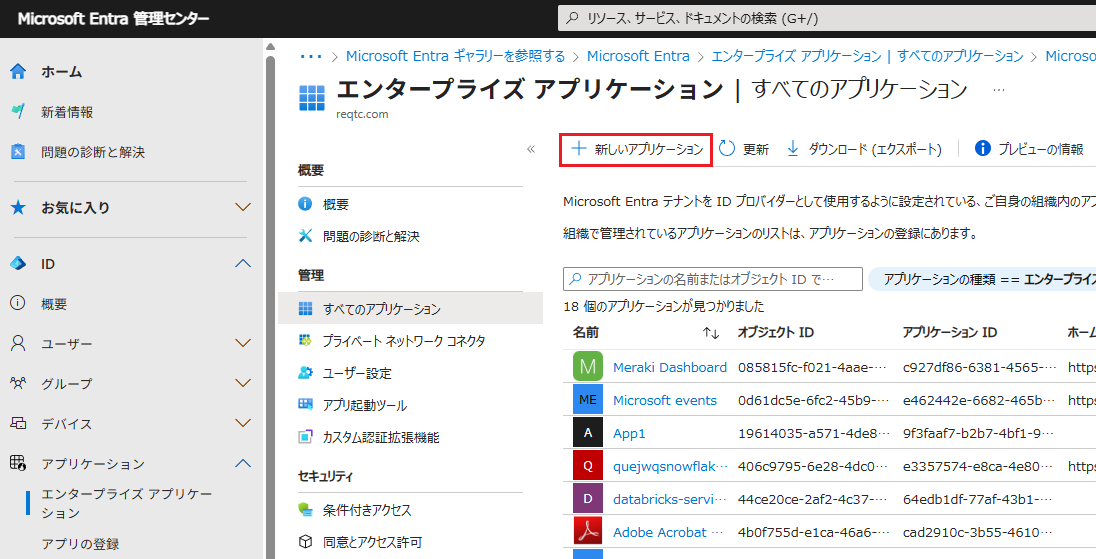Image resolution: width=1096 pixels, height=559 pixels.
Task: Open the quejwqsnowflak application link
Action: tap(670, 466)
